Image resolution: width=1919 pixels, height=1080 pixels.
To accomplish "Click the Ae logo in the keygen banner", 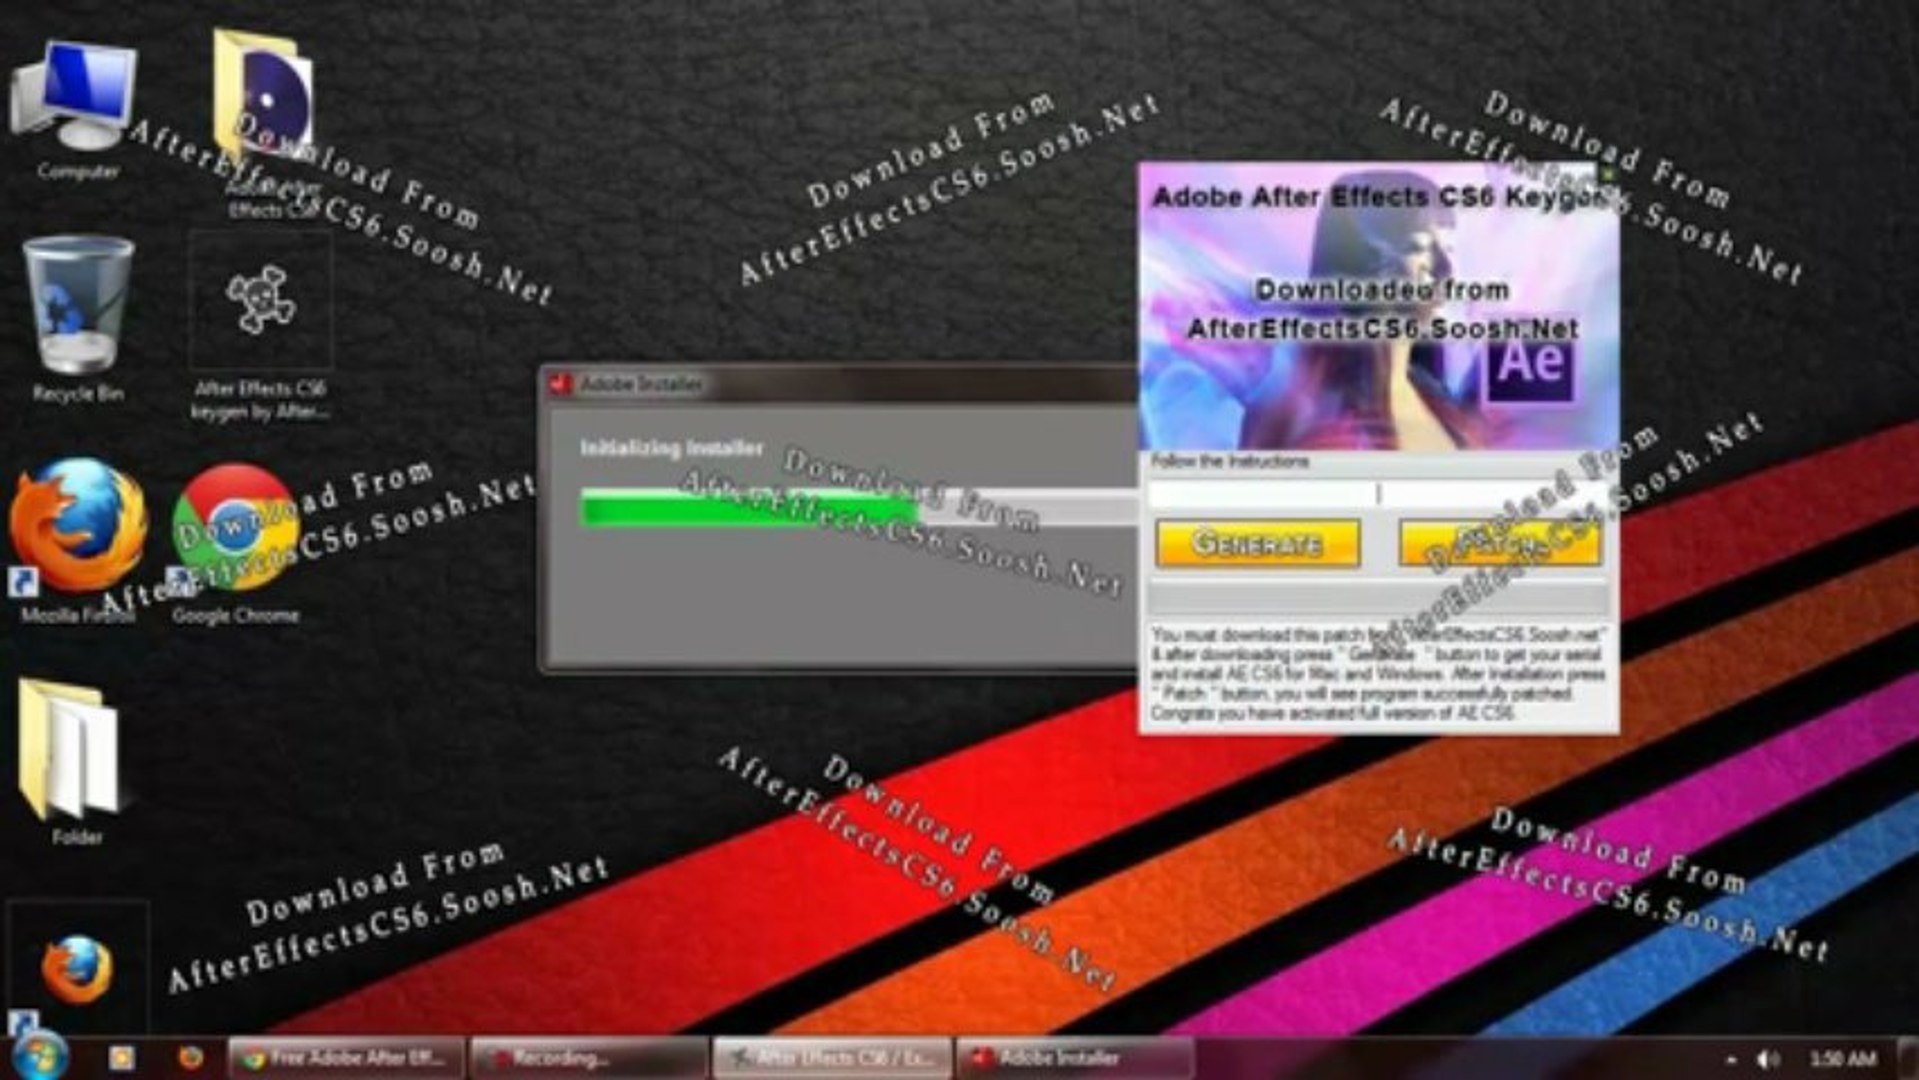I will pyautogui.click(x=1530, y=364).
